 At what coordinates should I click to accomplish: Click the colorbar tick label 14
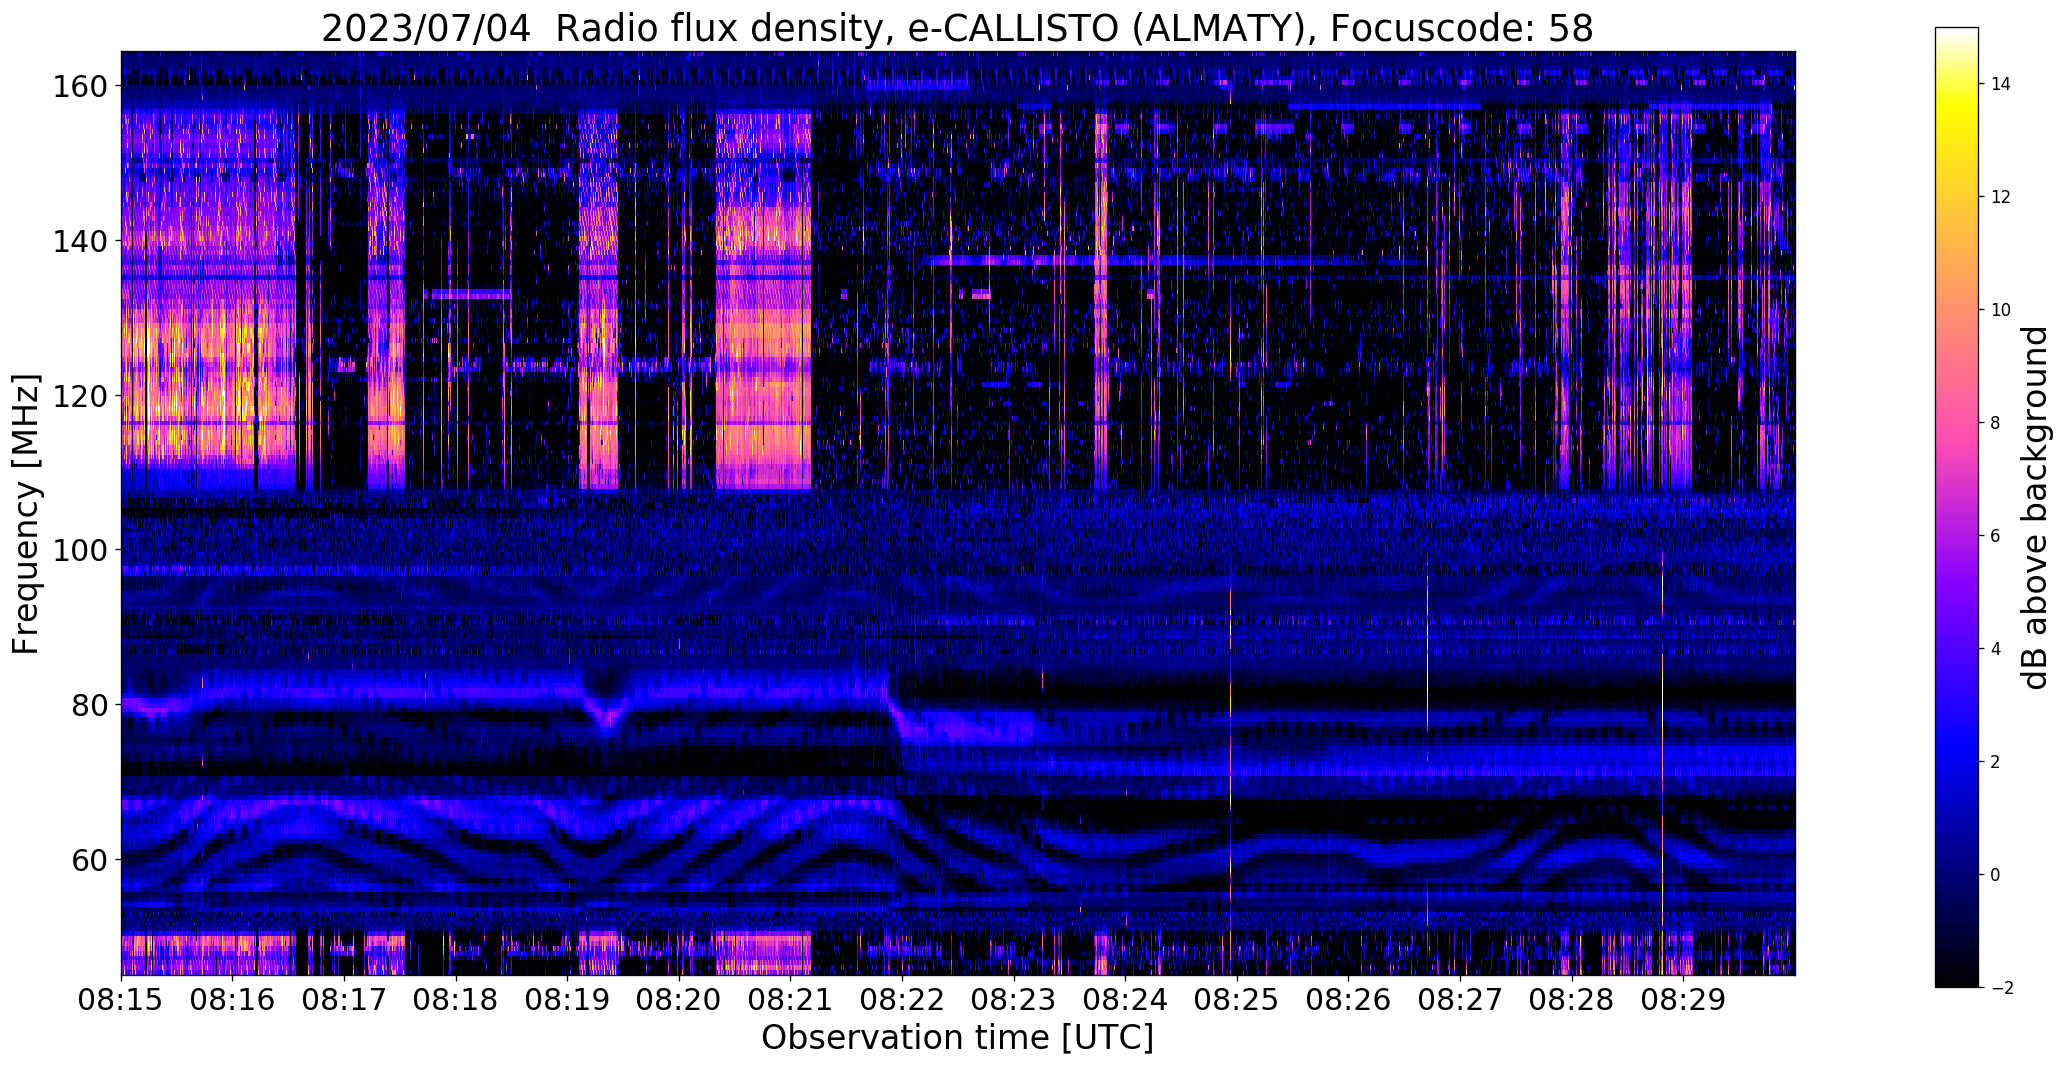click(2001, 84)
